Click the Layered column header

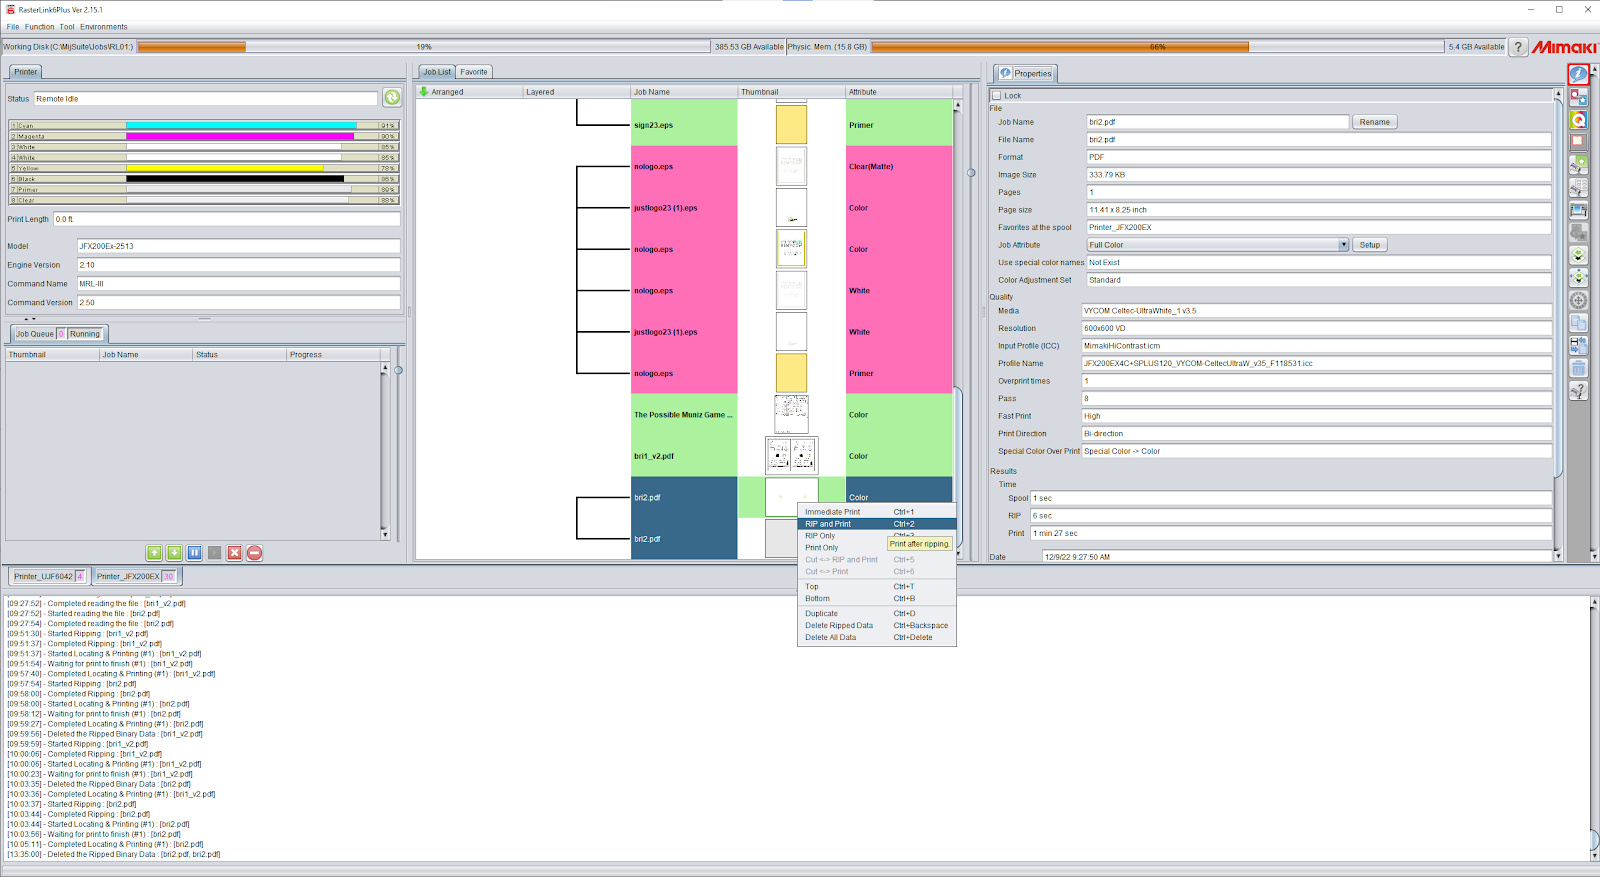(576, 91)
